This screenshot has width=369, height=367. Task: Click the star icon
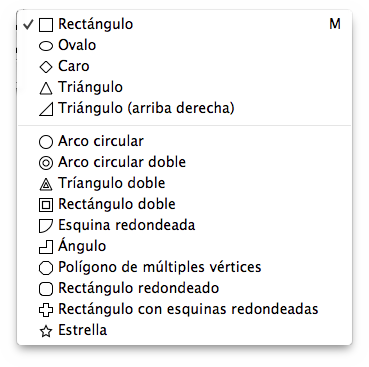(x=46, y=331)
